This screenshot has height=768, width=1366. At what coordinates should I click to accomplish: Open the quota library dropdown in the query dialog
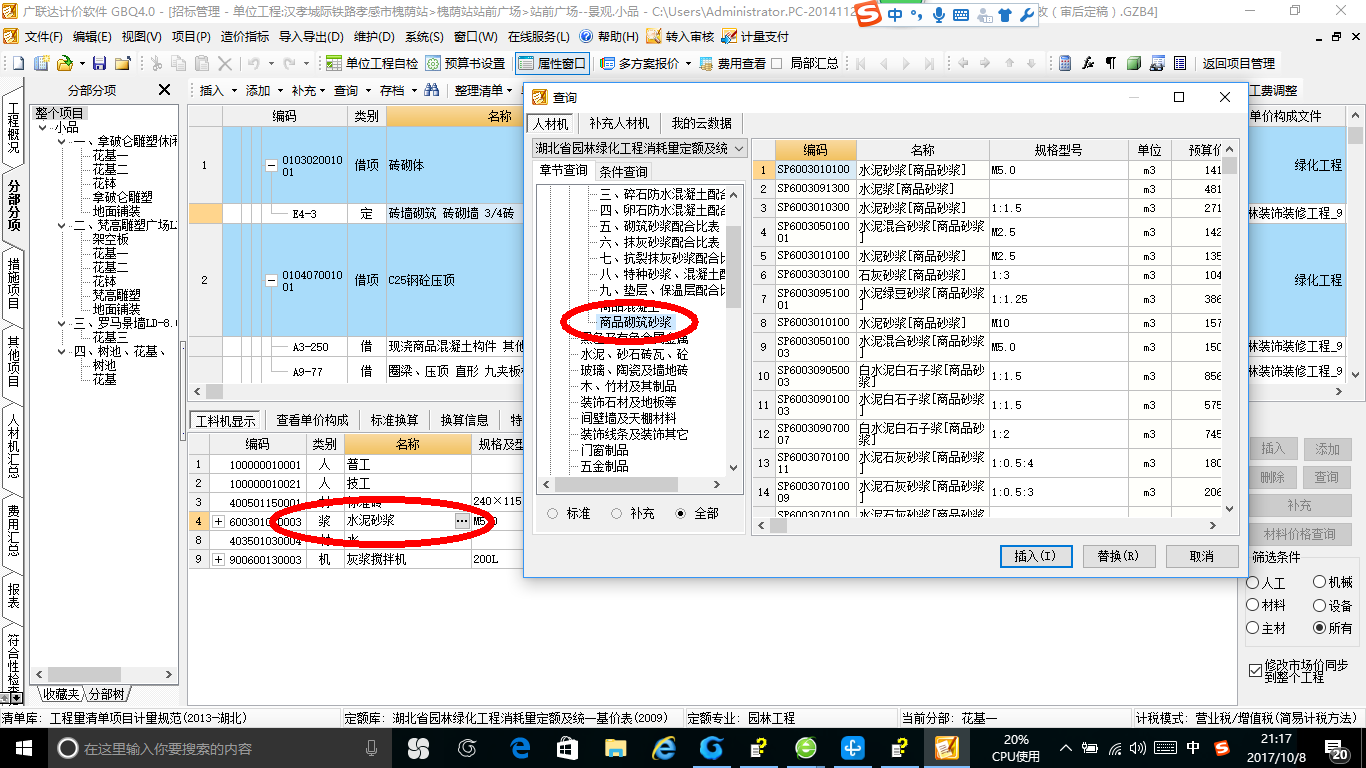[x=739, y=148]
